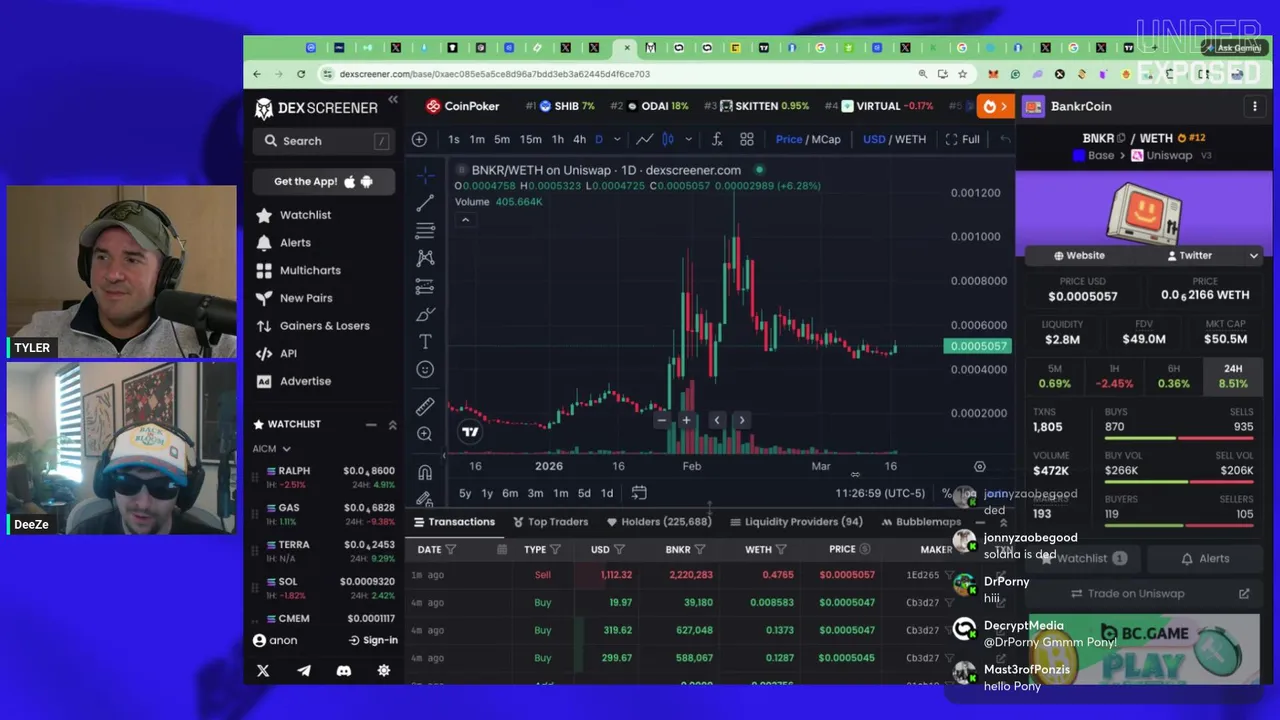The height and width of the screenshot is (720, 1280).
Task: Expand more links beside Twitter
Action: pyautogui.click(x=1253, y=256)
